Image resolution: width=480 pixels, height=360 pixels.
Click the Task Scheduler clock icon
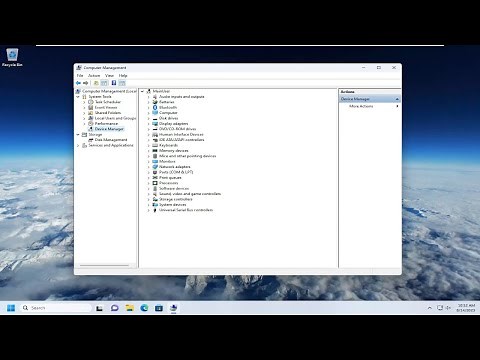click(91, 102)
